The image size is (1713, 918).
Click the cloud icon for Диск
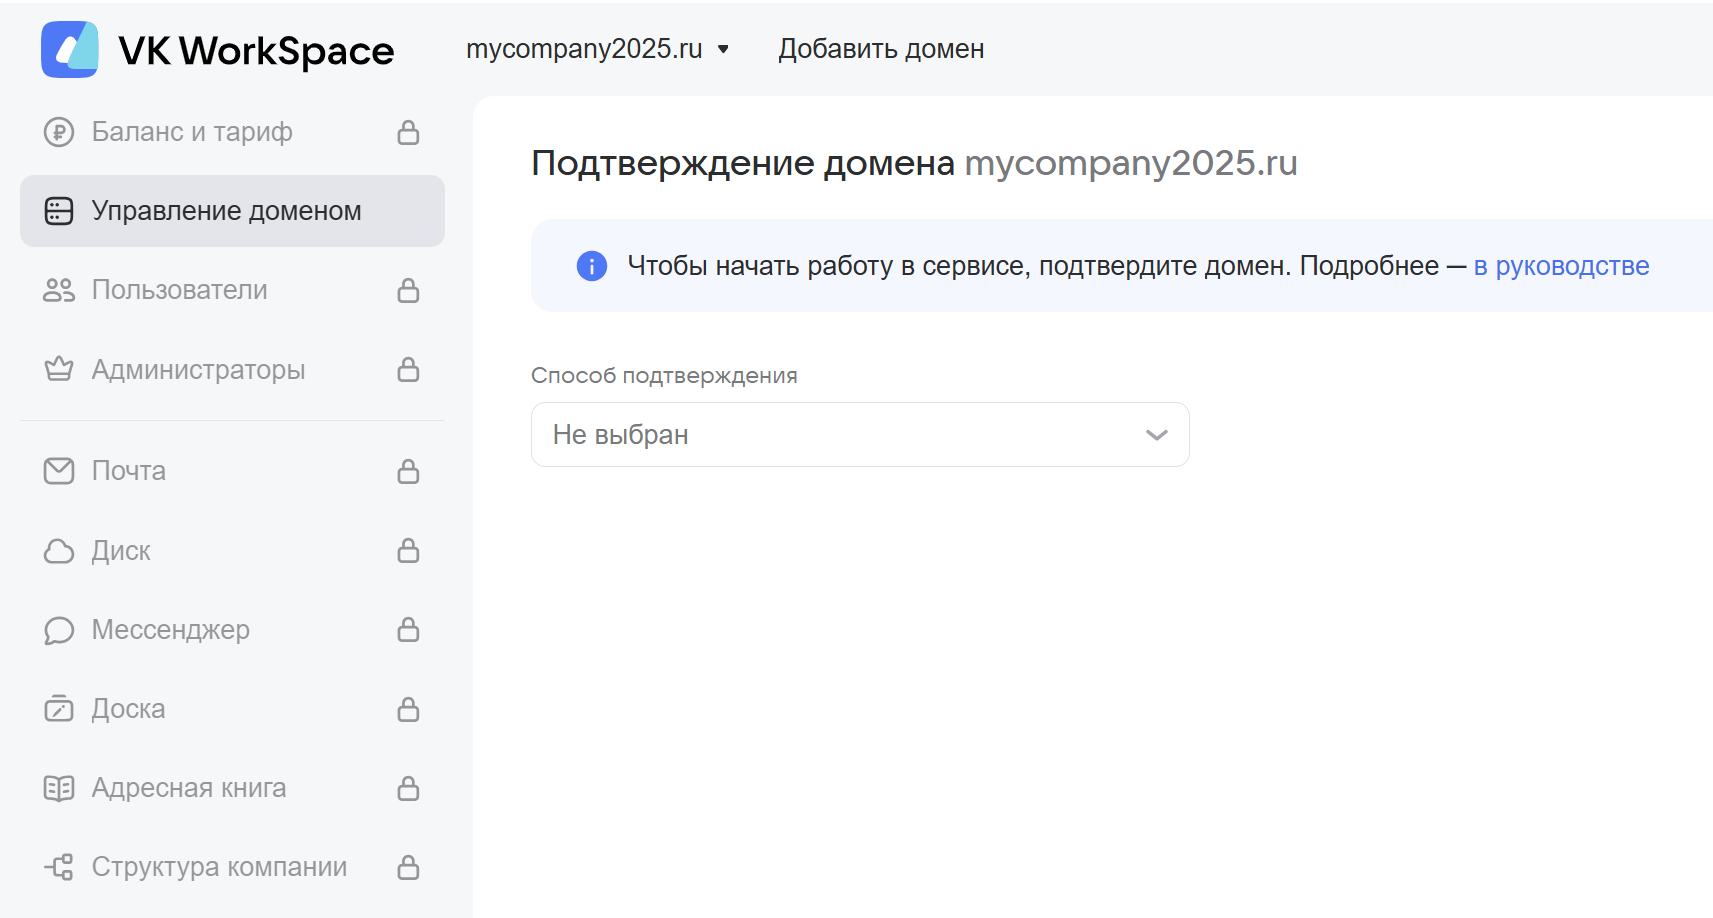(59, 551)
